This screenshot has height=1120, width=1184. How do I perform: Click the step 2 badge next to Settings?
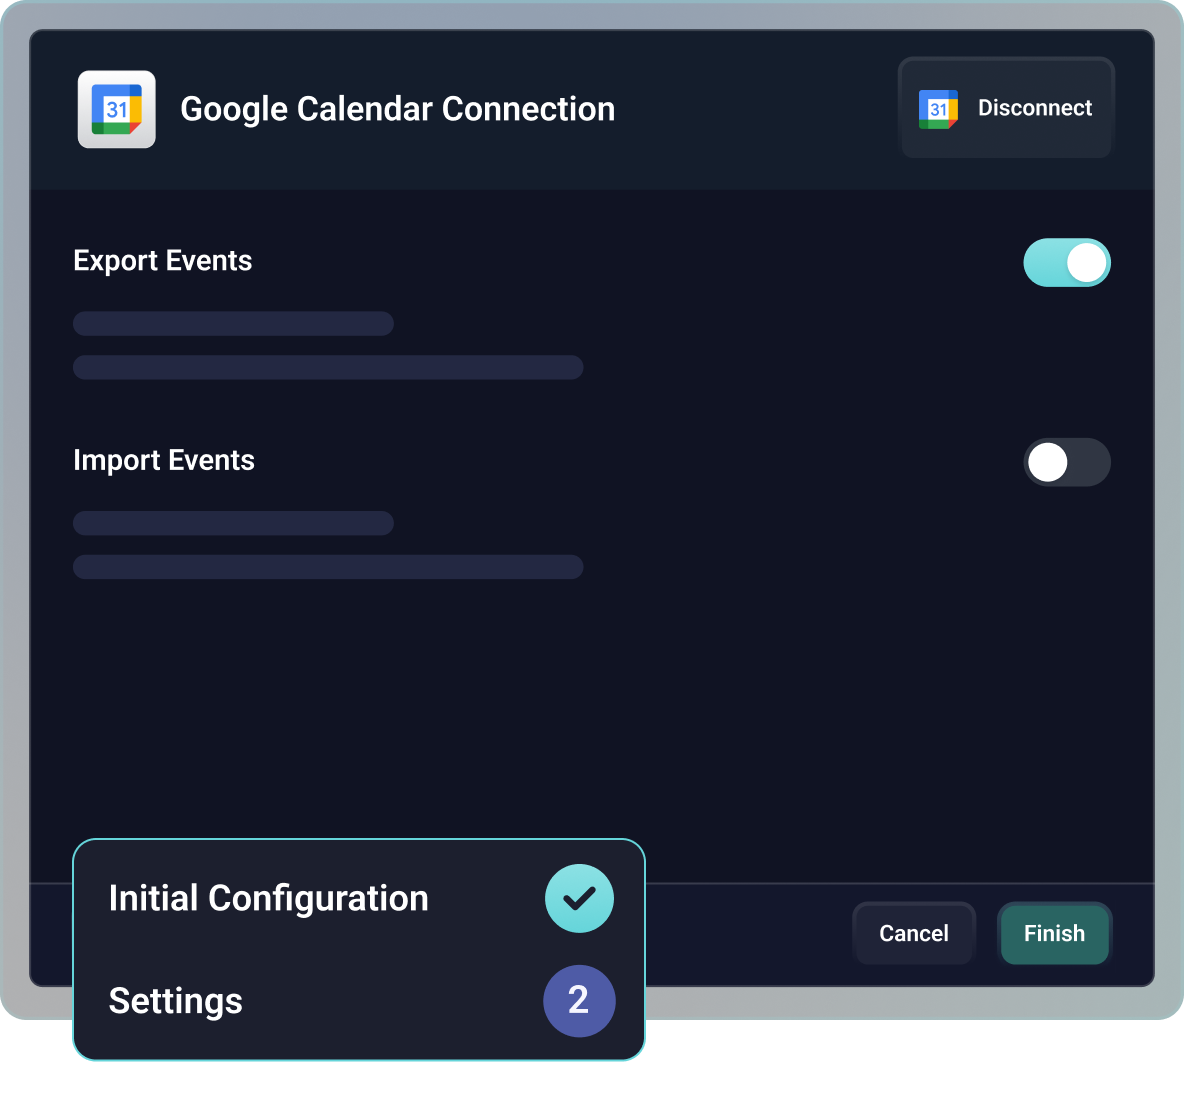point(579,1001)
